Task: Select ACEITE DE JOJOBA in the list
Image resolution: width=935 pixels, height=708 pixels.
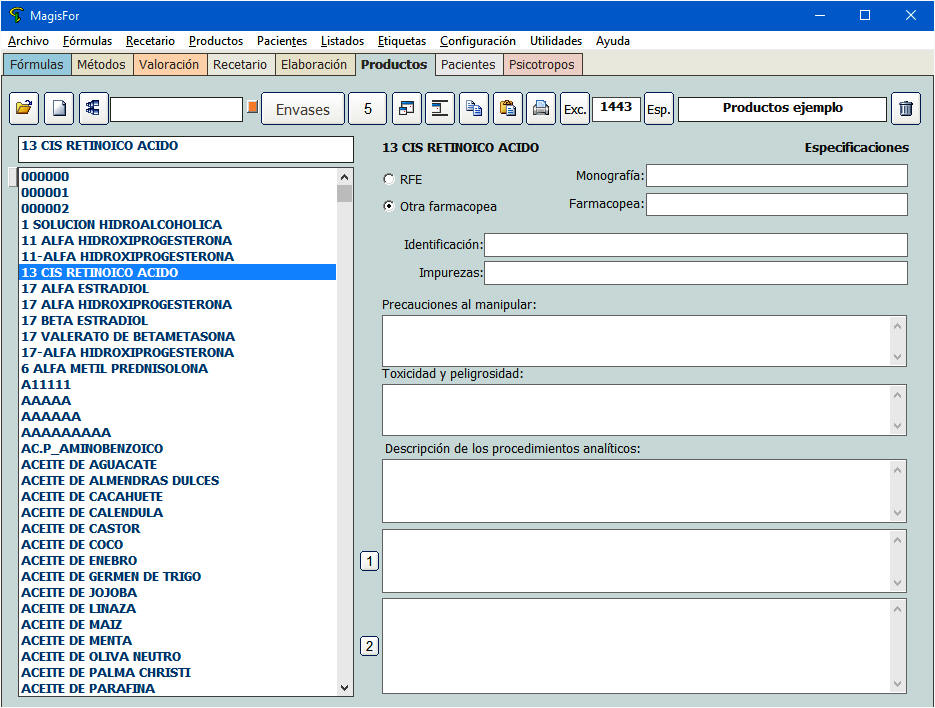Action: (x=178, y=593)
